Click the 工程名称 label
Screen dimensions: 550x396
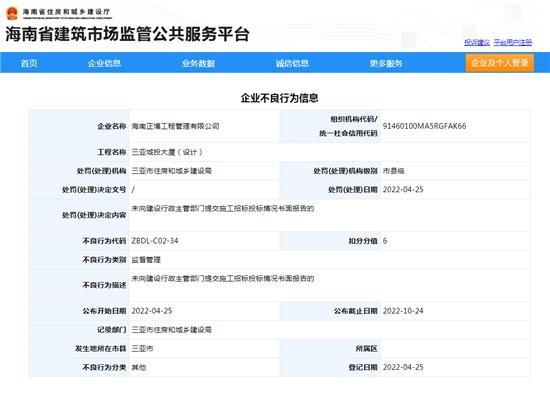point(112,152)
